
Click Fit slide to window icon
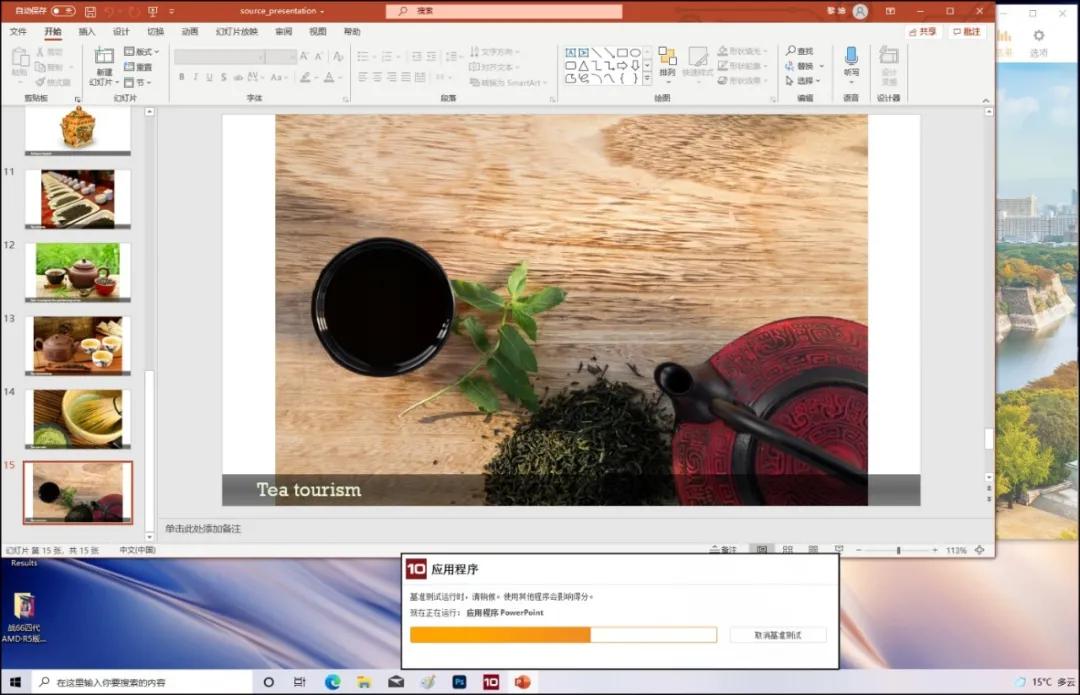coord(979,550)
